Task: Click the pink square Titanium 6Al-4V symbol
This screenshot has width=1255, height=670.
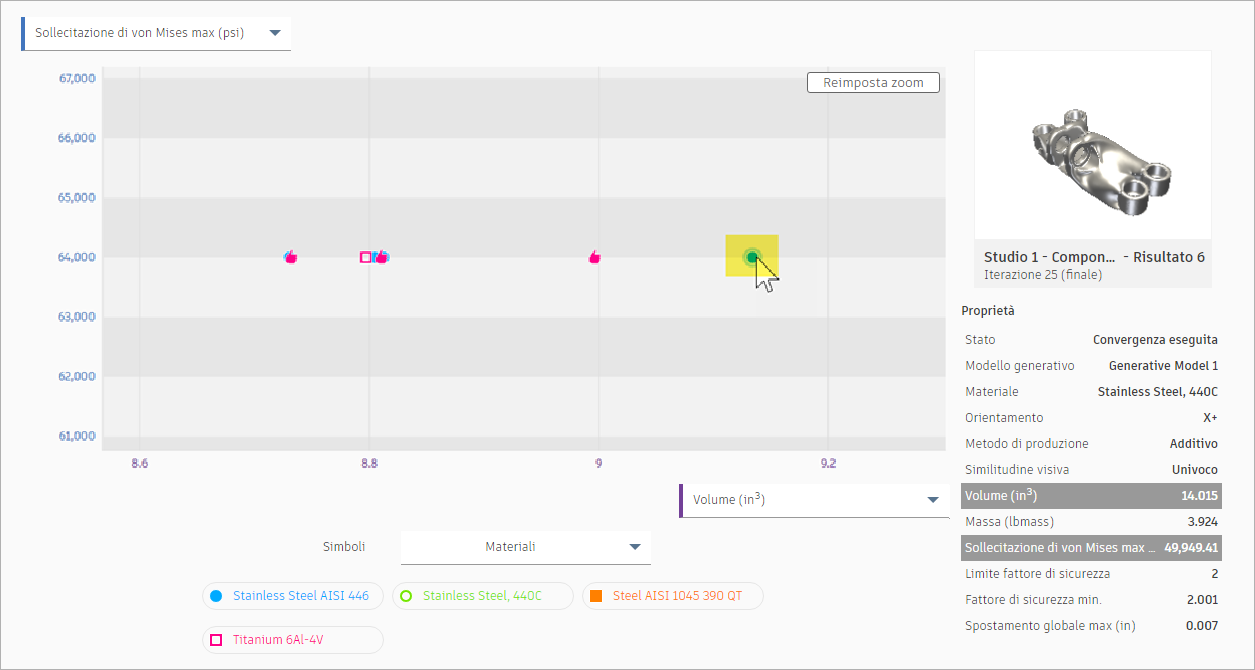Action: pos(216,640)
